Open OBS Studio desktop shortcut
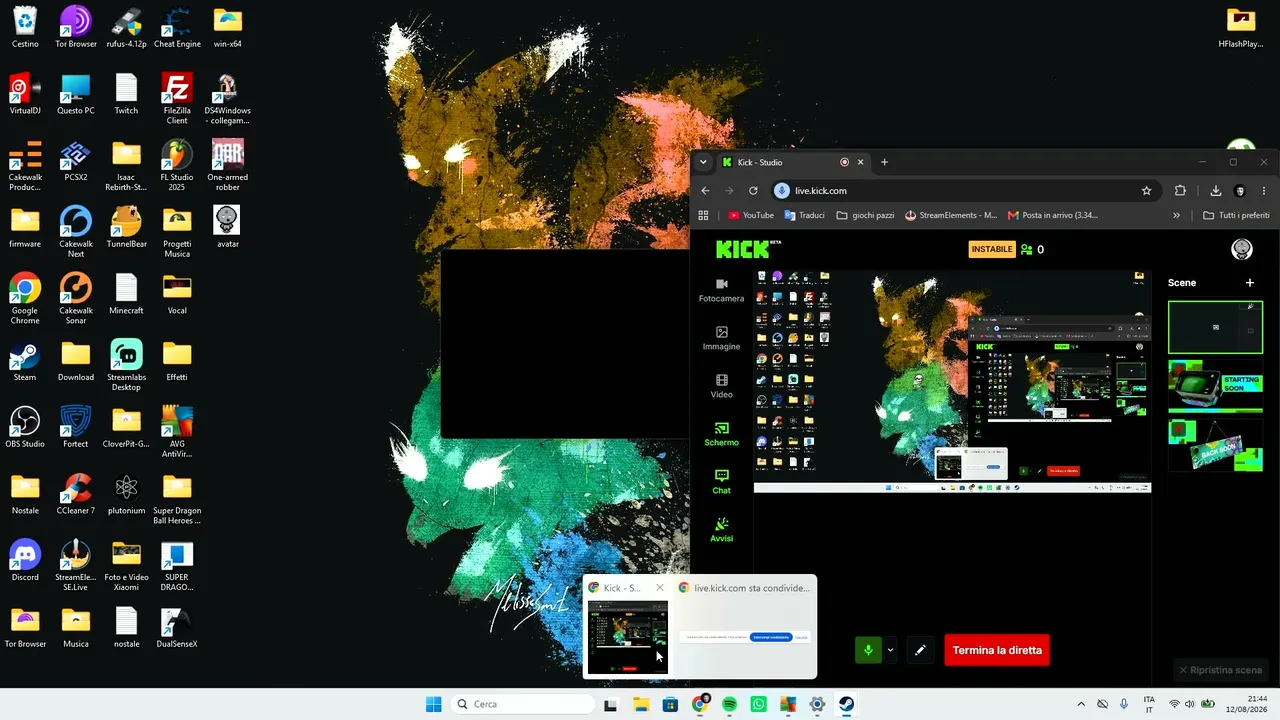The image size is (1280, 720). (x=25, y=425)
